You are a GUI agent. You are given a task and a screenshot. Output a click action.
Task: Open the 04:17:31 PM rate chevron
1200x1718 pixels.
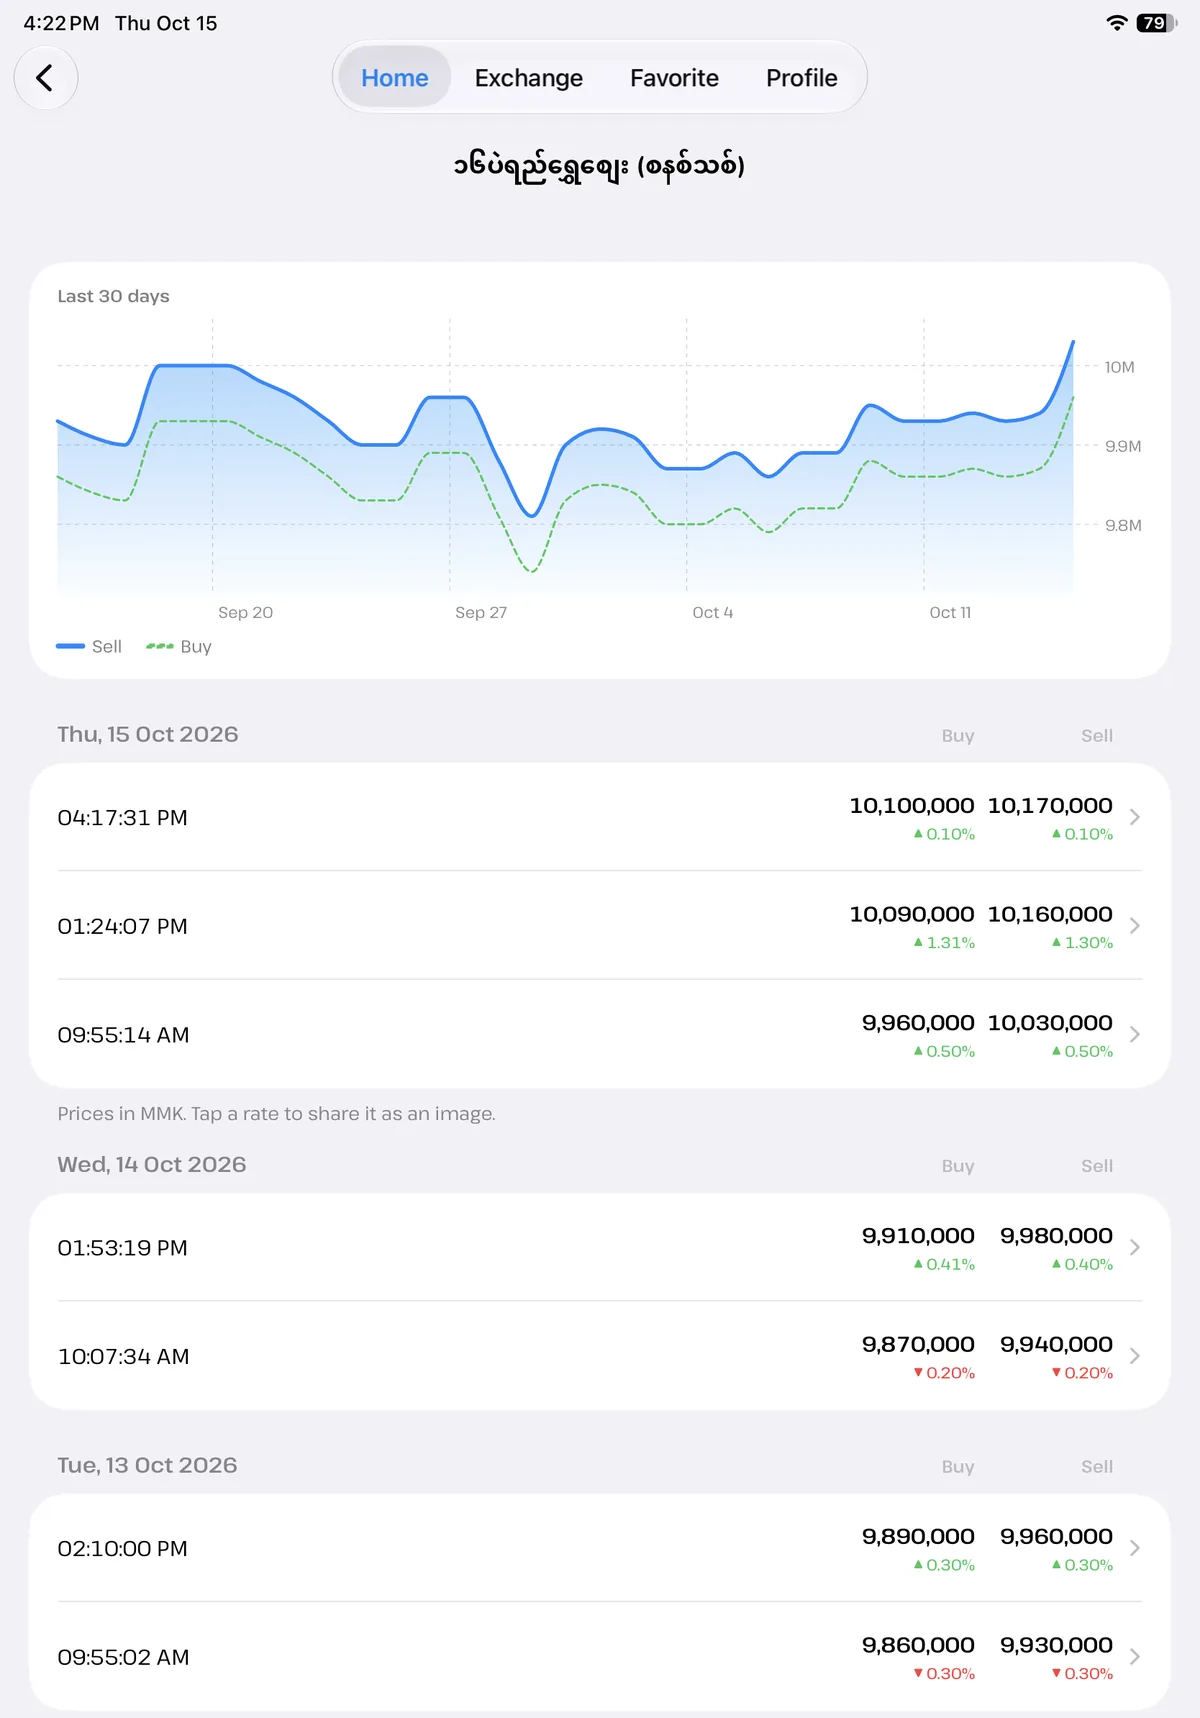[x=1135, y=817]
